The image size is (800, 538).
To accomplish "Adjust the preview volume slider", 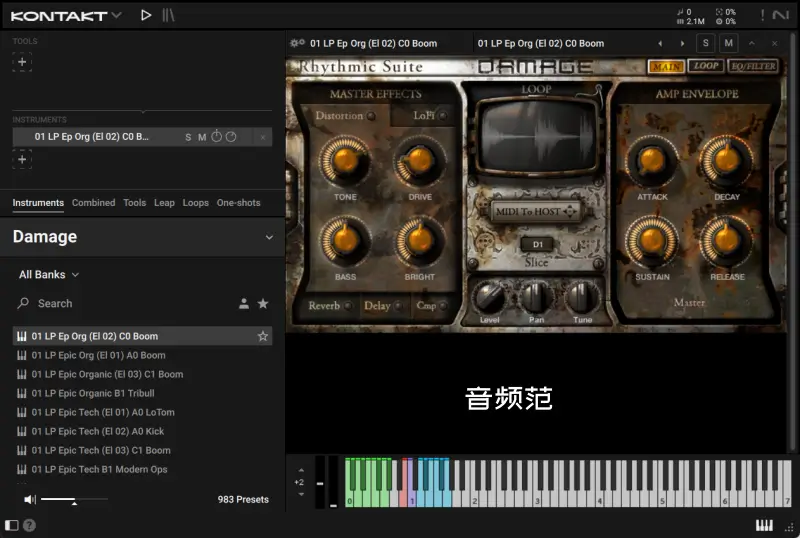I will (x=74, y=499).
